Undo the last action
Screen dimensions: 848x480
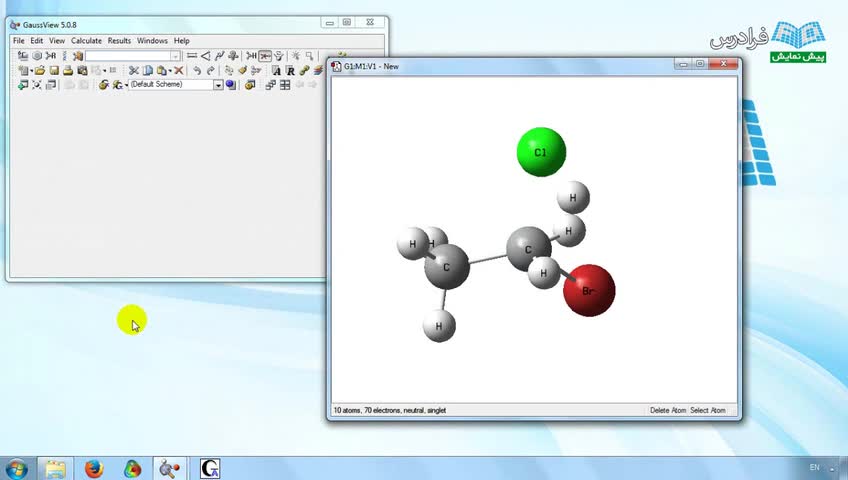pos(197,70)
